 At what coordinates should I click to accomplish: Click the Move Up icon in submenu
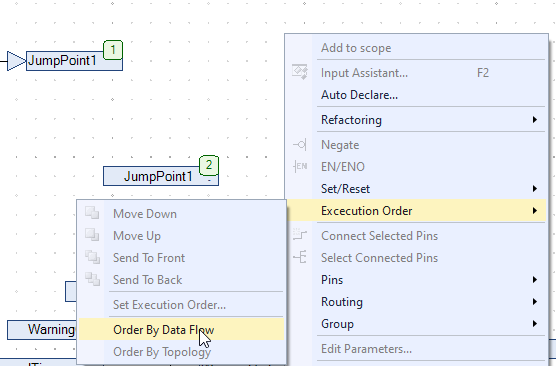[92, 235]
